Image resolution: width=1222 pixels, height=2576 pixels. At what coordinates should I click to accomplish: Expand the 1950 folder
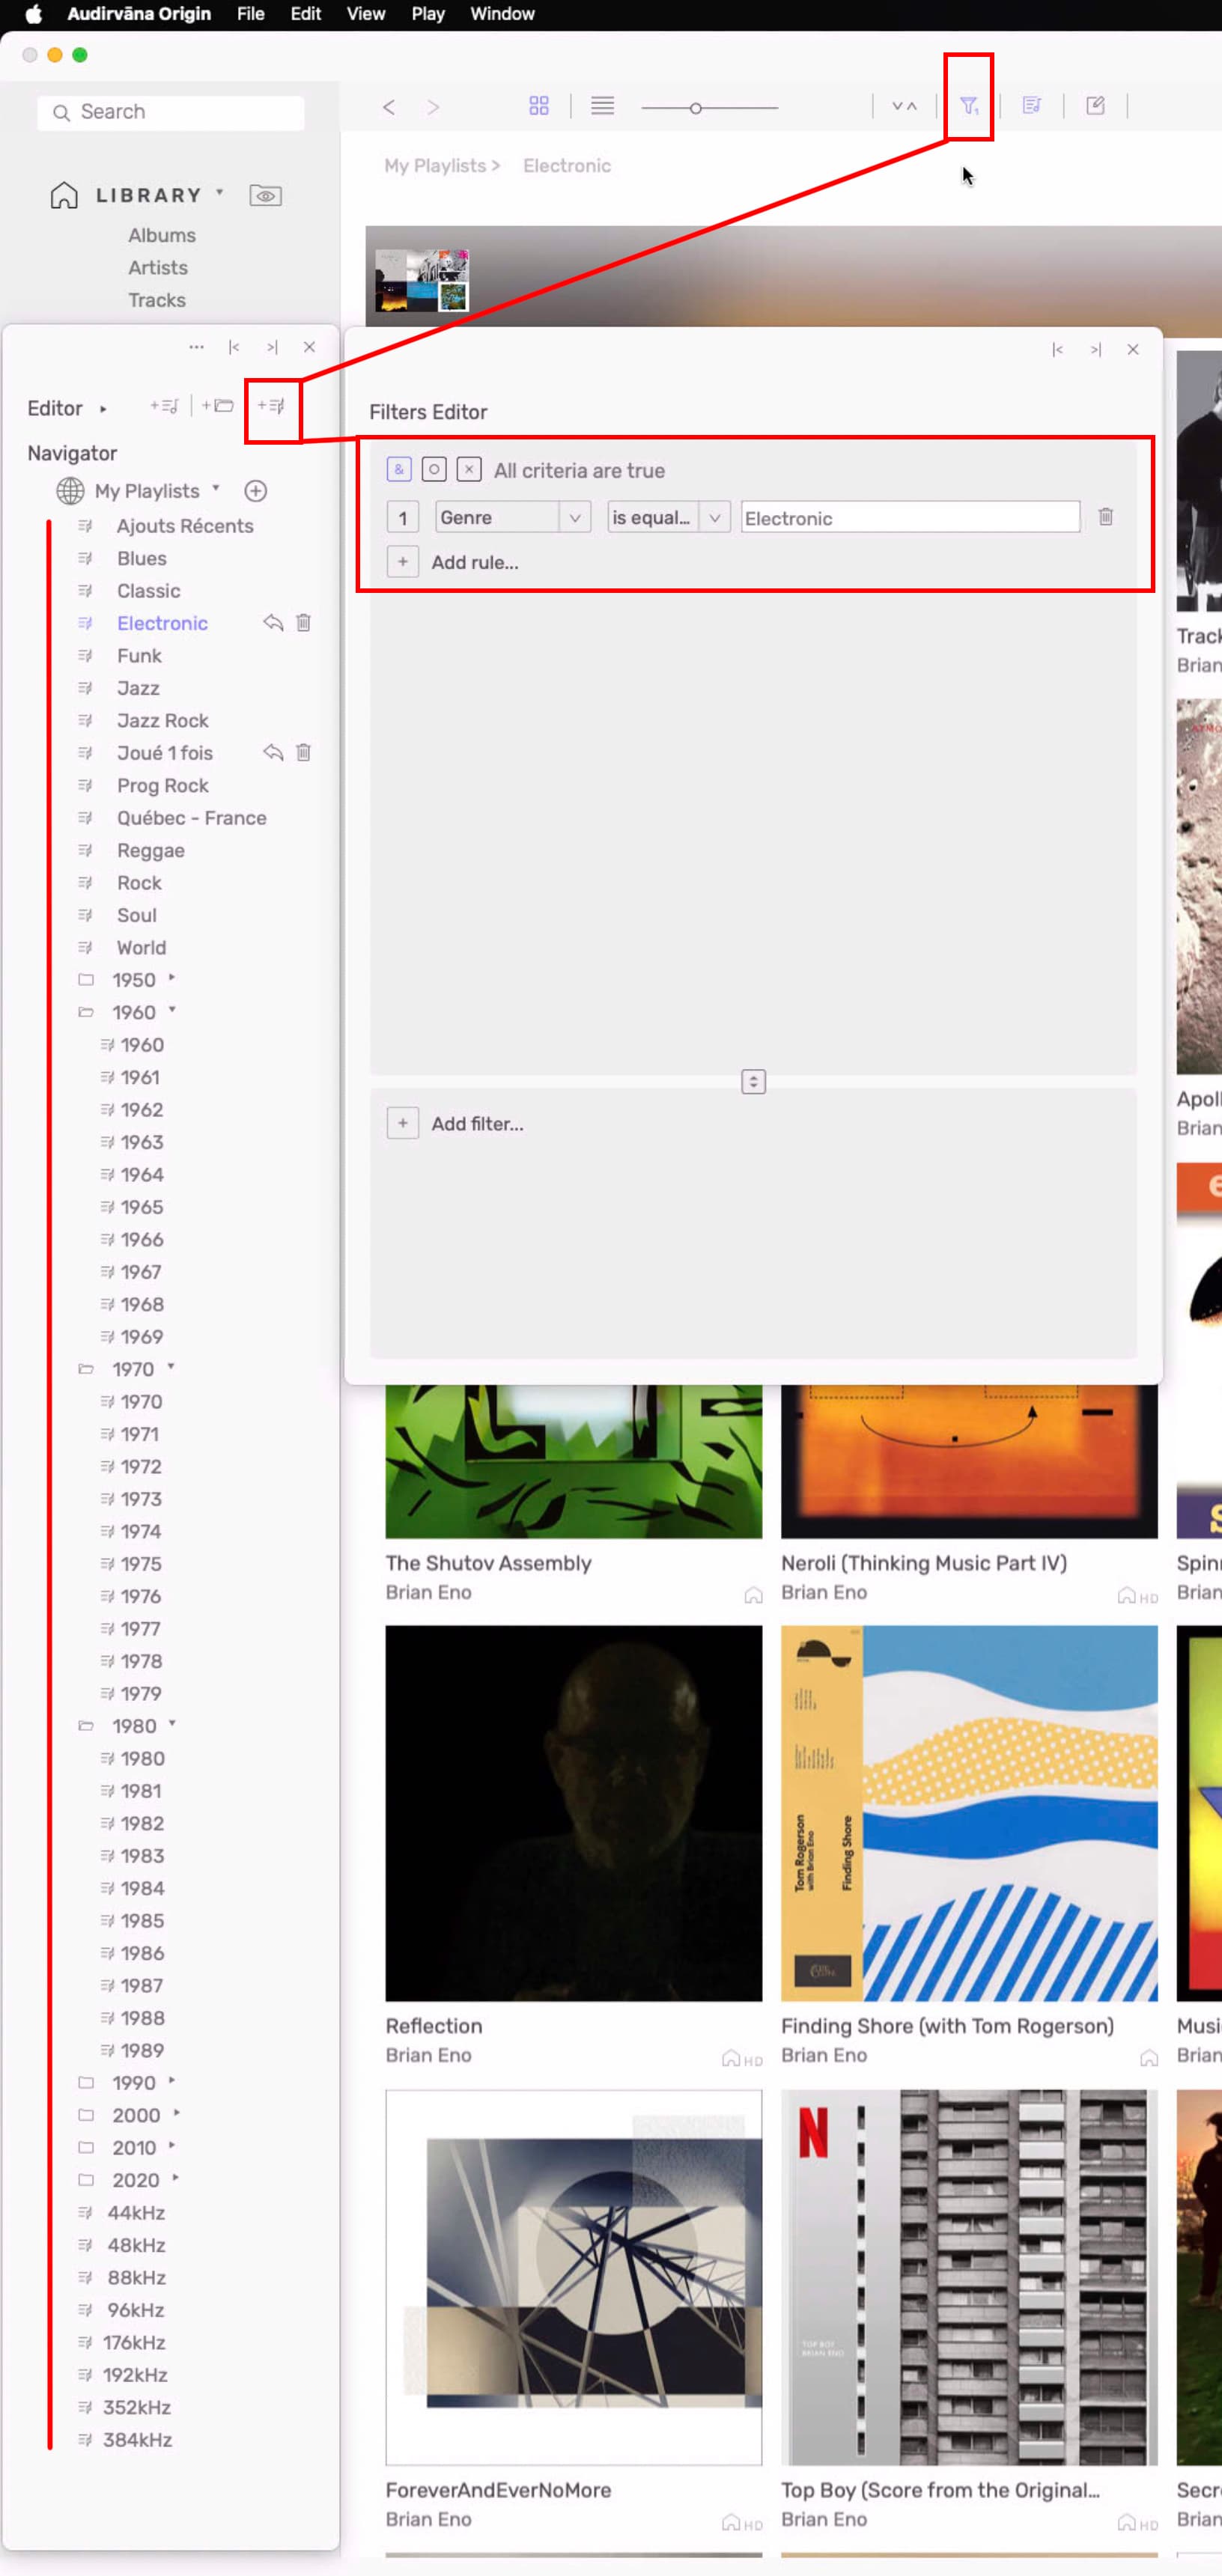(172, 978)
